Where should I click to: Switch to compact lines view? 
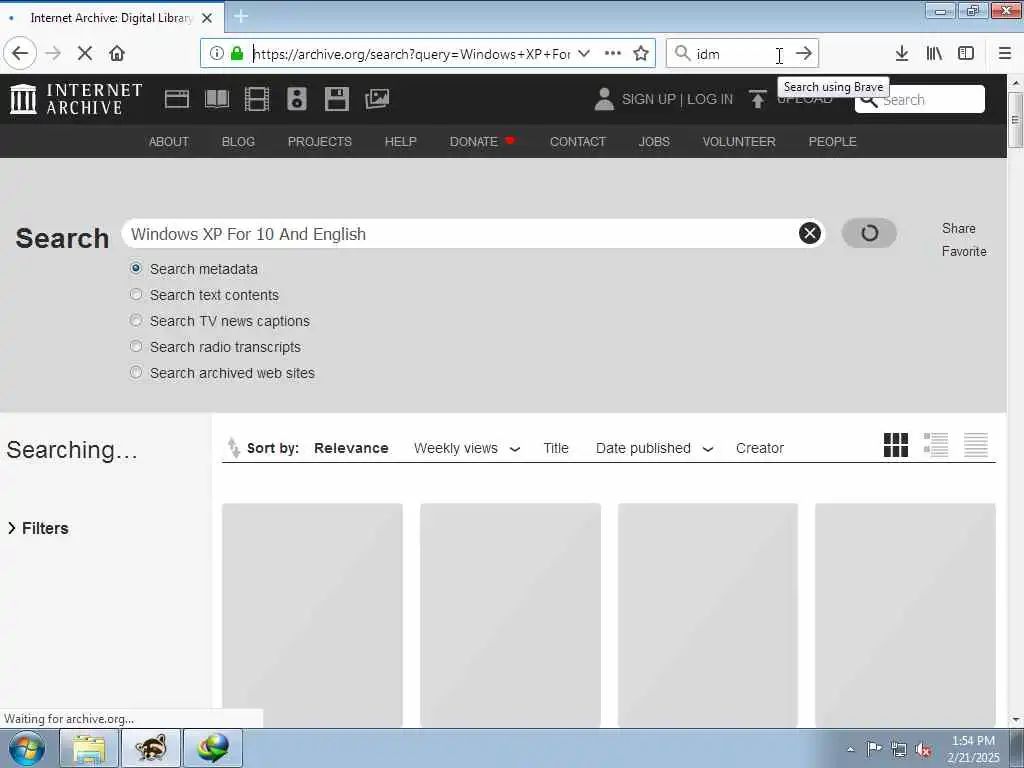976,445
